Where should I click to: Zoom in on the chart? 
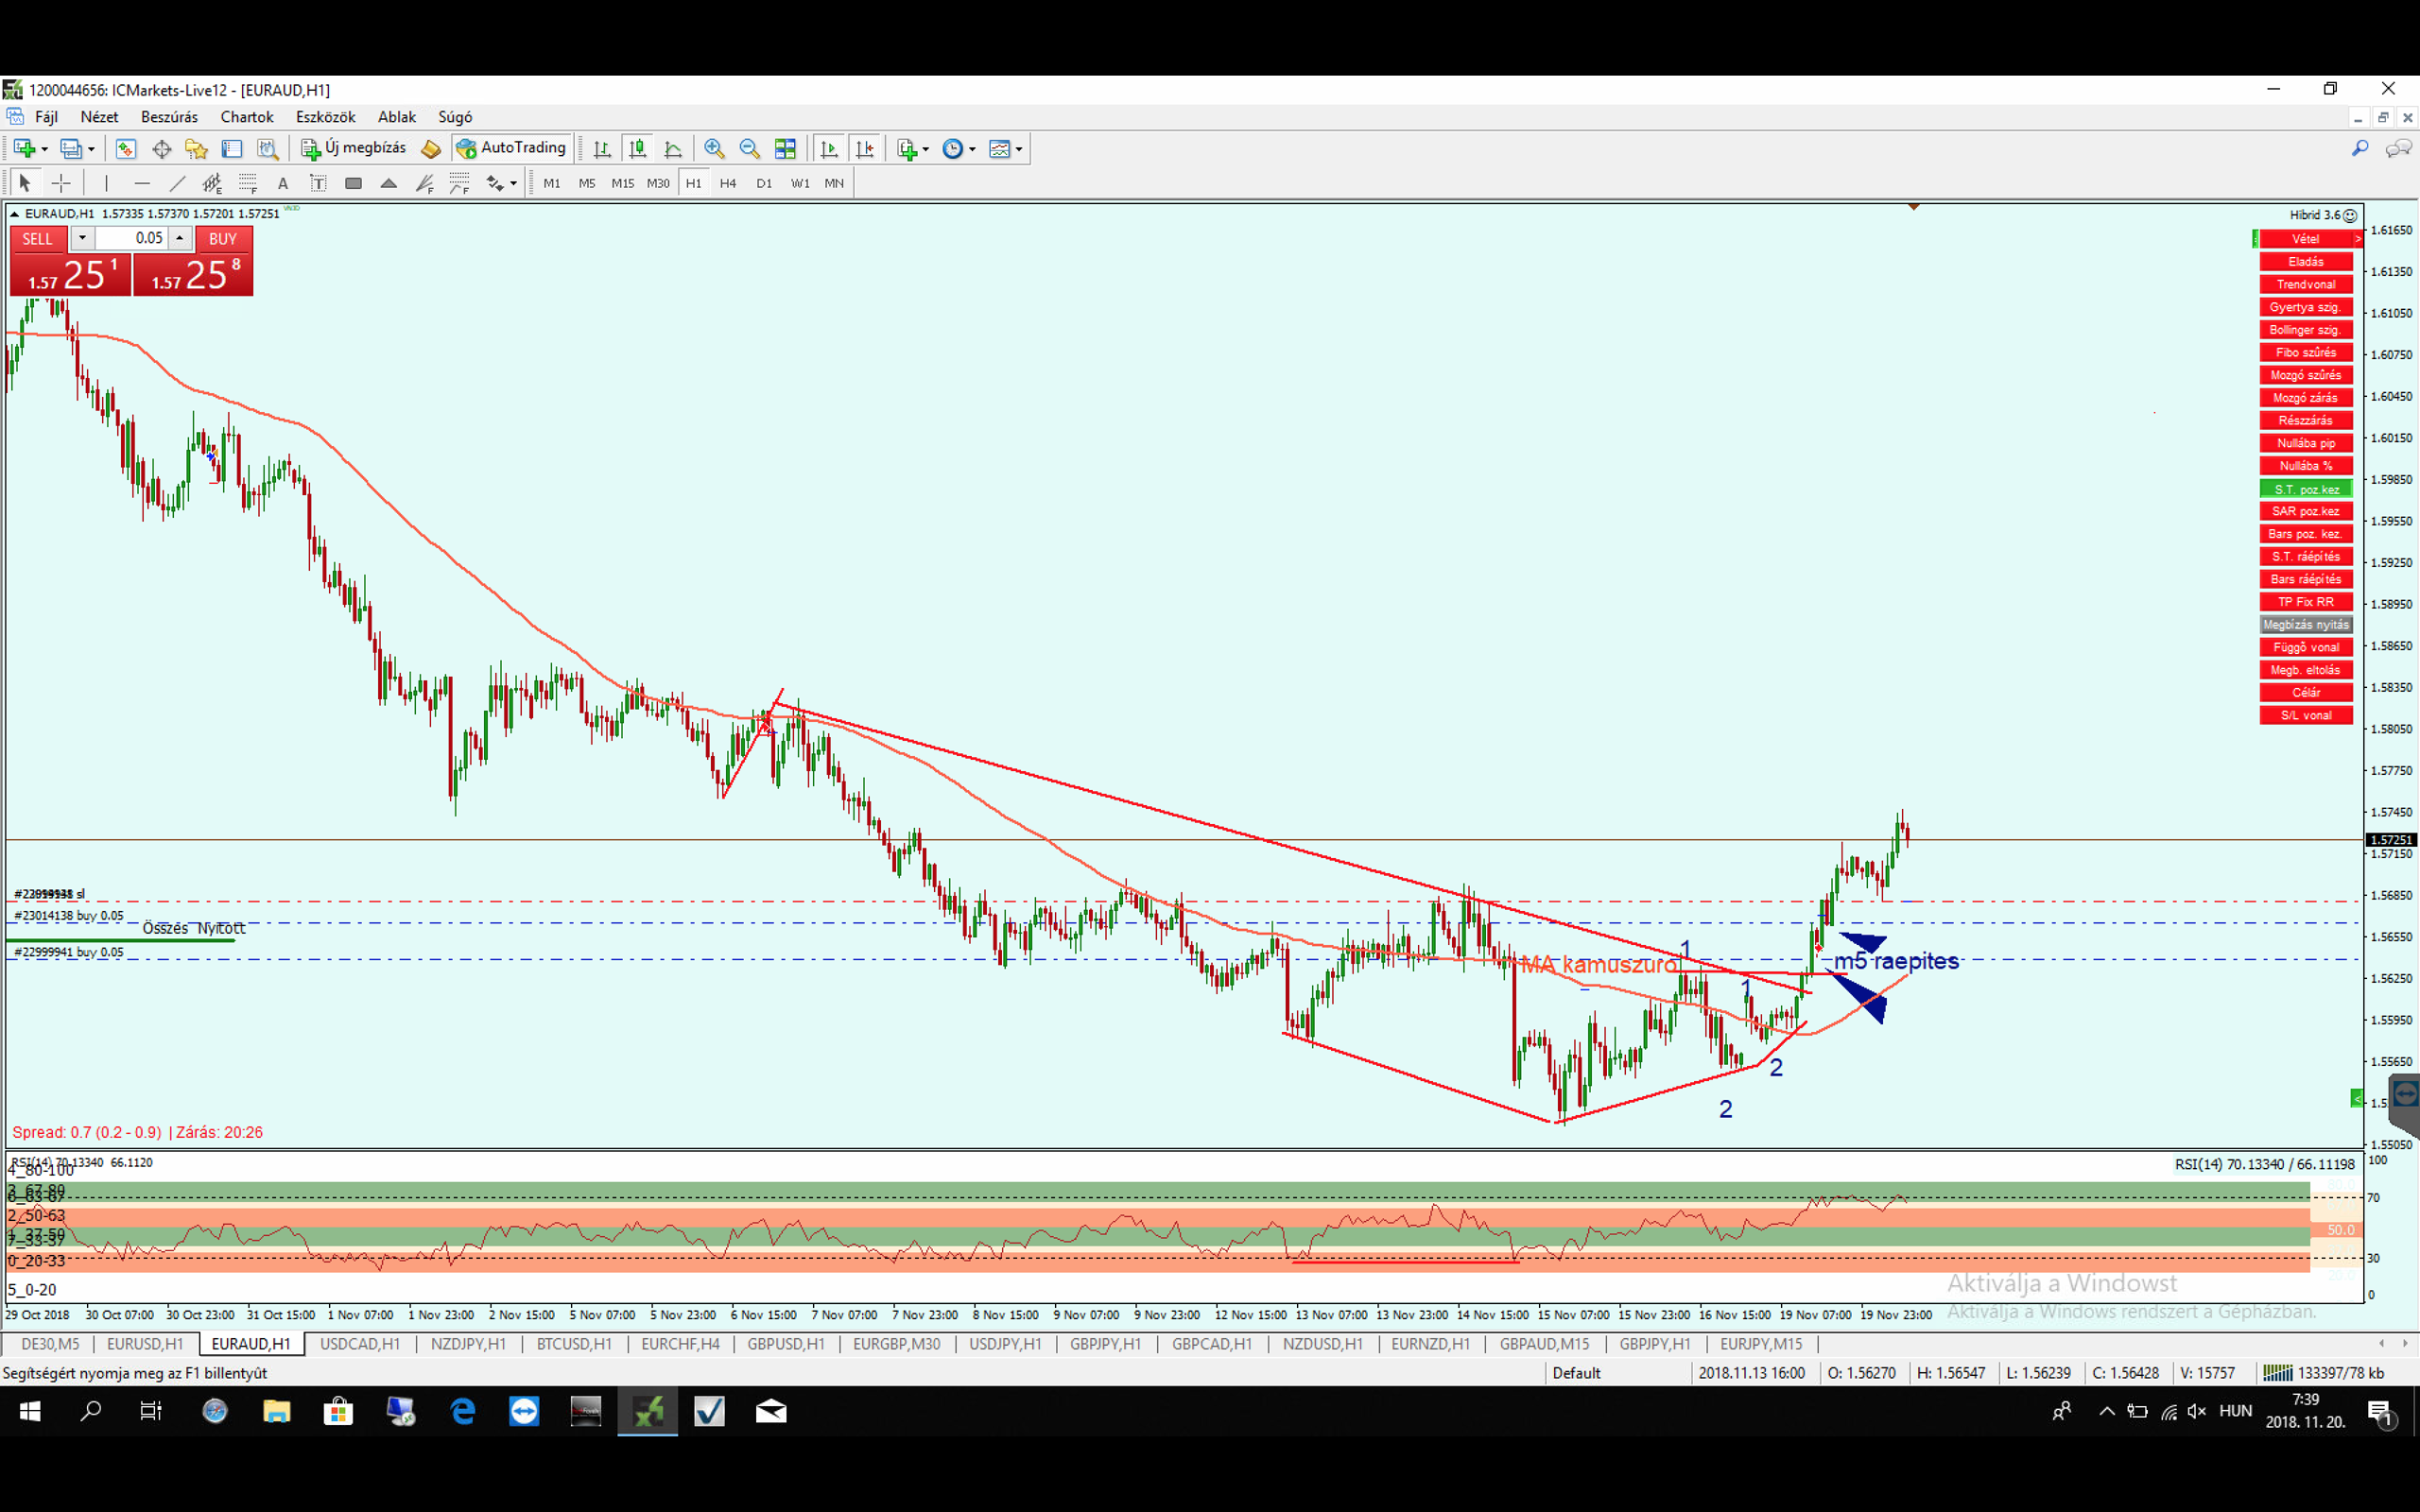[714, 149]
